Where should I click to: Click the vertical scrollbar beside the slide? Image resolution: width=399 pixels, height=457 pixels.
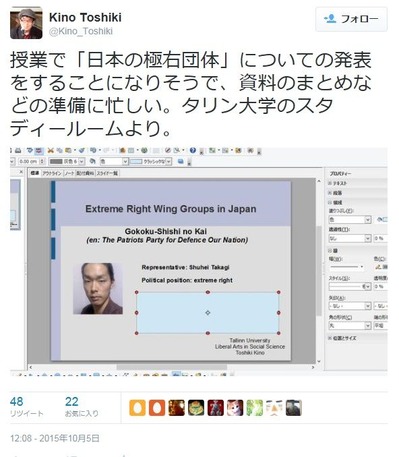click(319, 271)
